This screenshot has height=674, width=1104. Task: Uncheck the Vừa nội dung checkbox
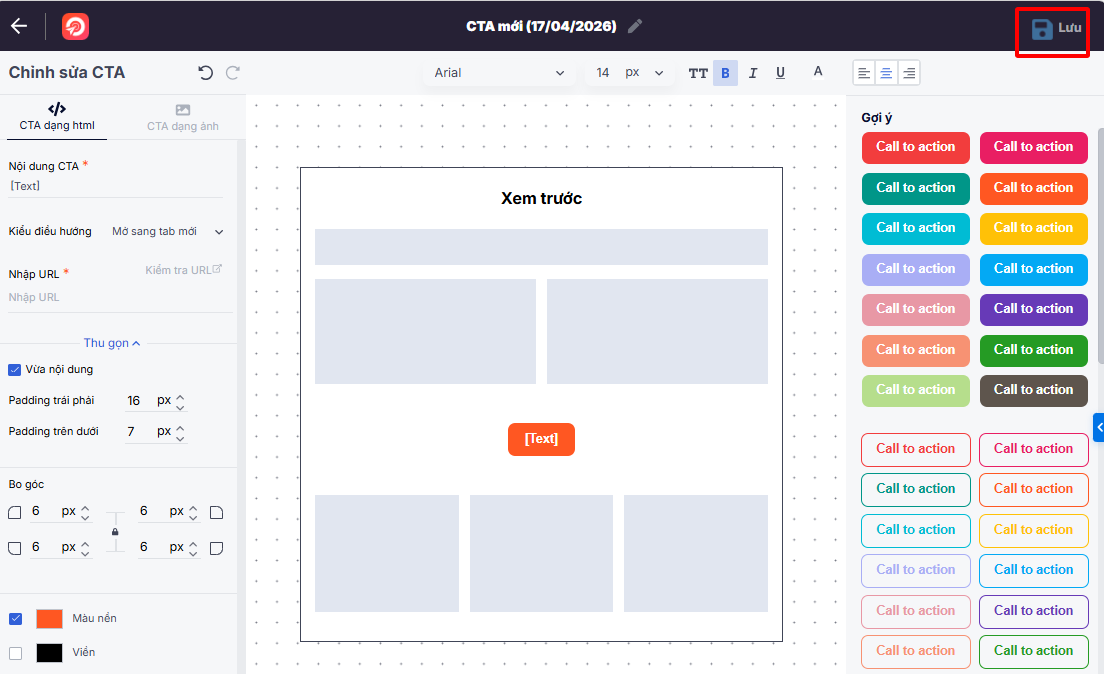pyautogui.click(x=15, y=369)
